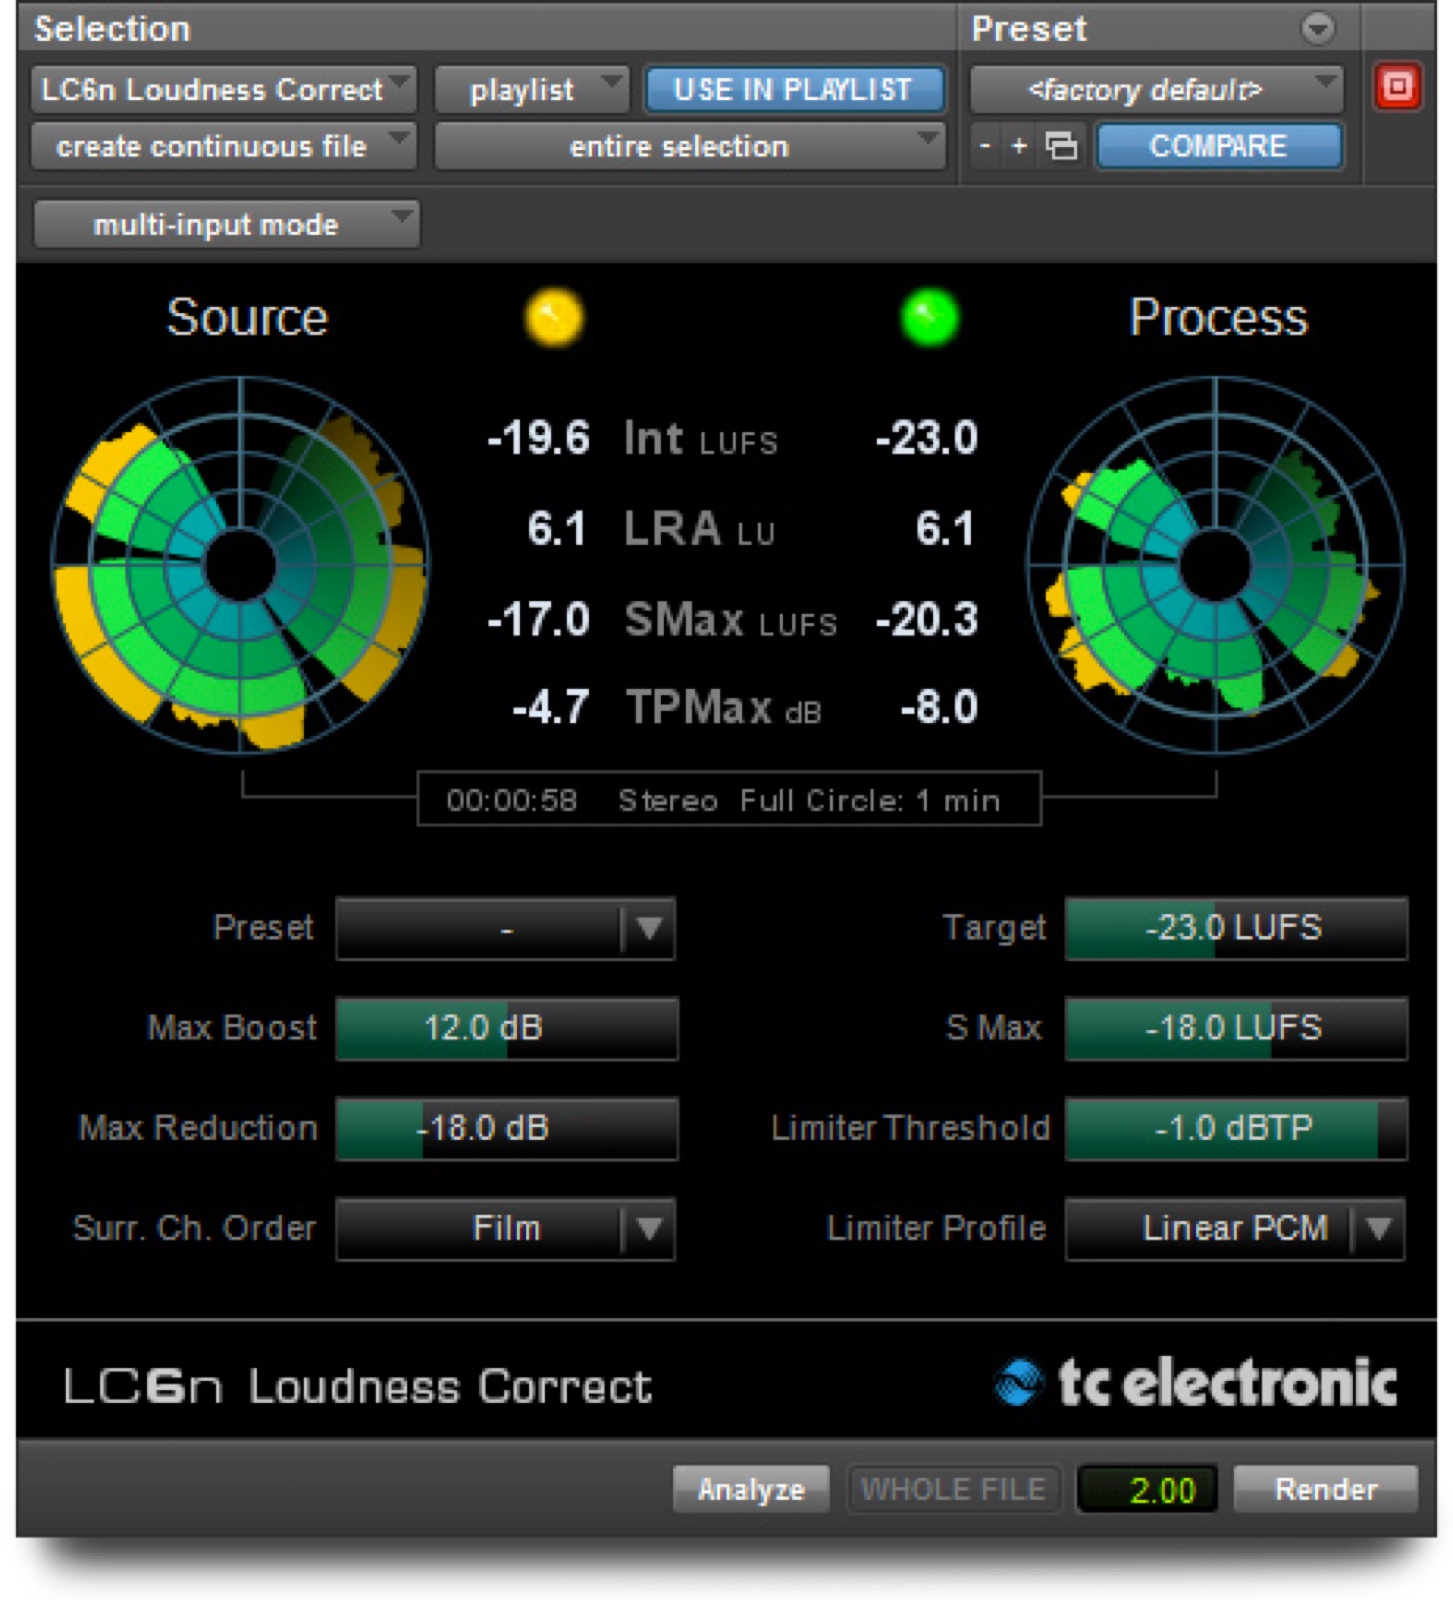Screen dimensions: 1453x1600
Task: Toggle the WHOLE FILE button
Action: [x=953, y=1489]
